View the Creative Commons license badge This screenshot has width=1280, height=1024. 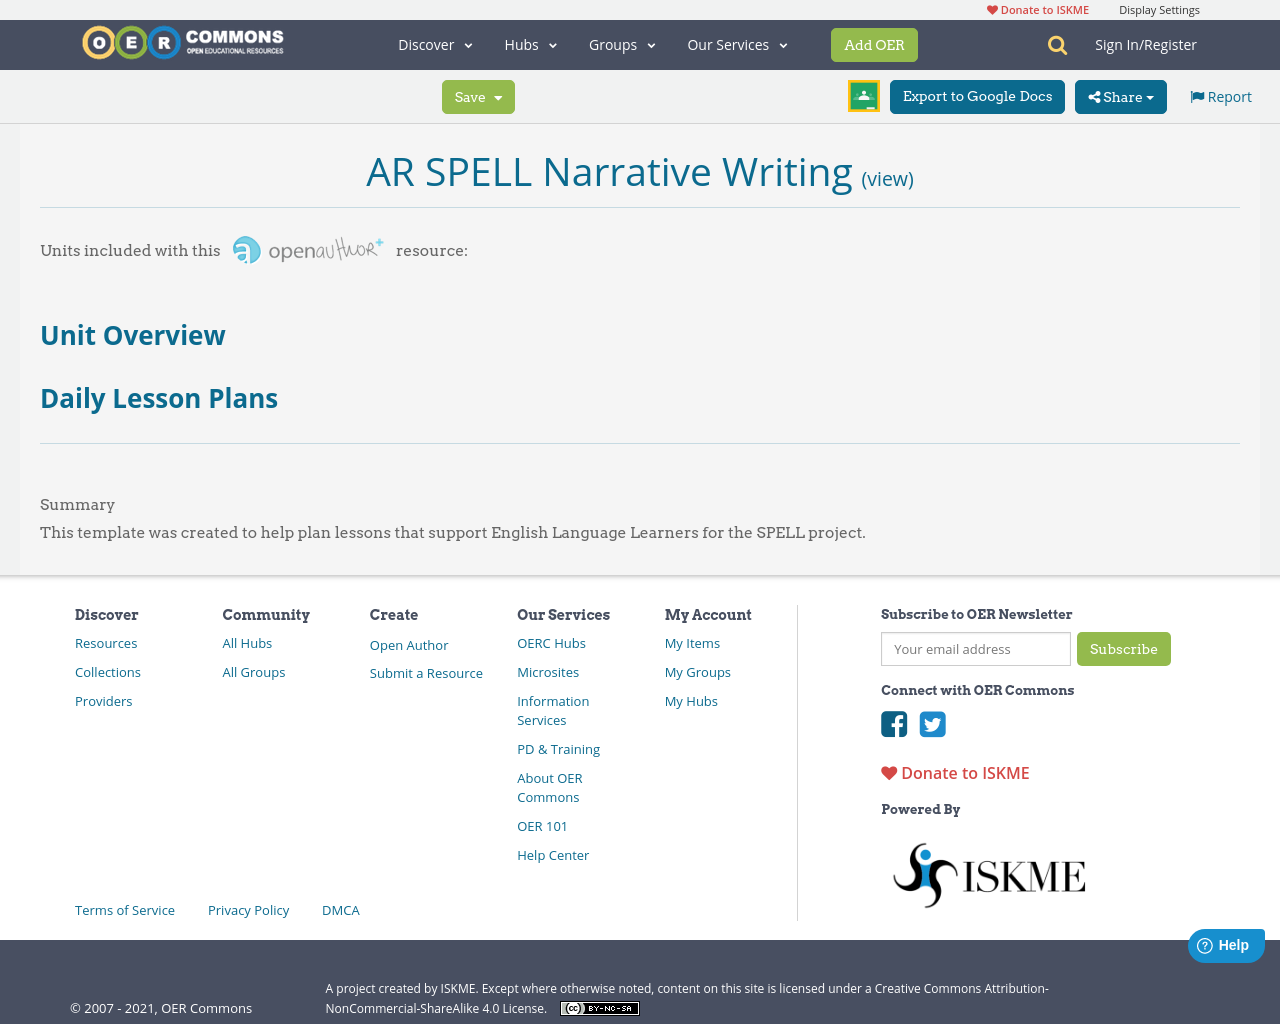(599, 1008)
